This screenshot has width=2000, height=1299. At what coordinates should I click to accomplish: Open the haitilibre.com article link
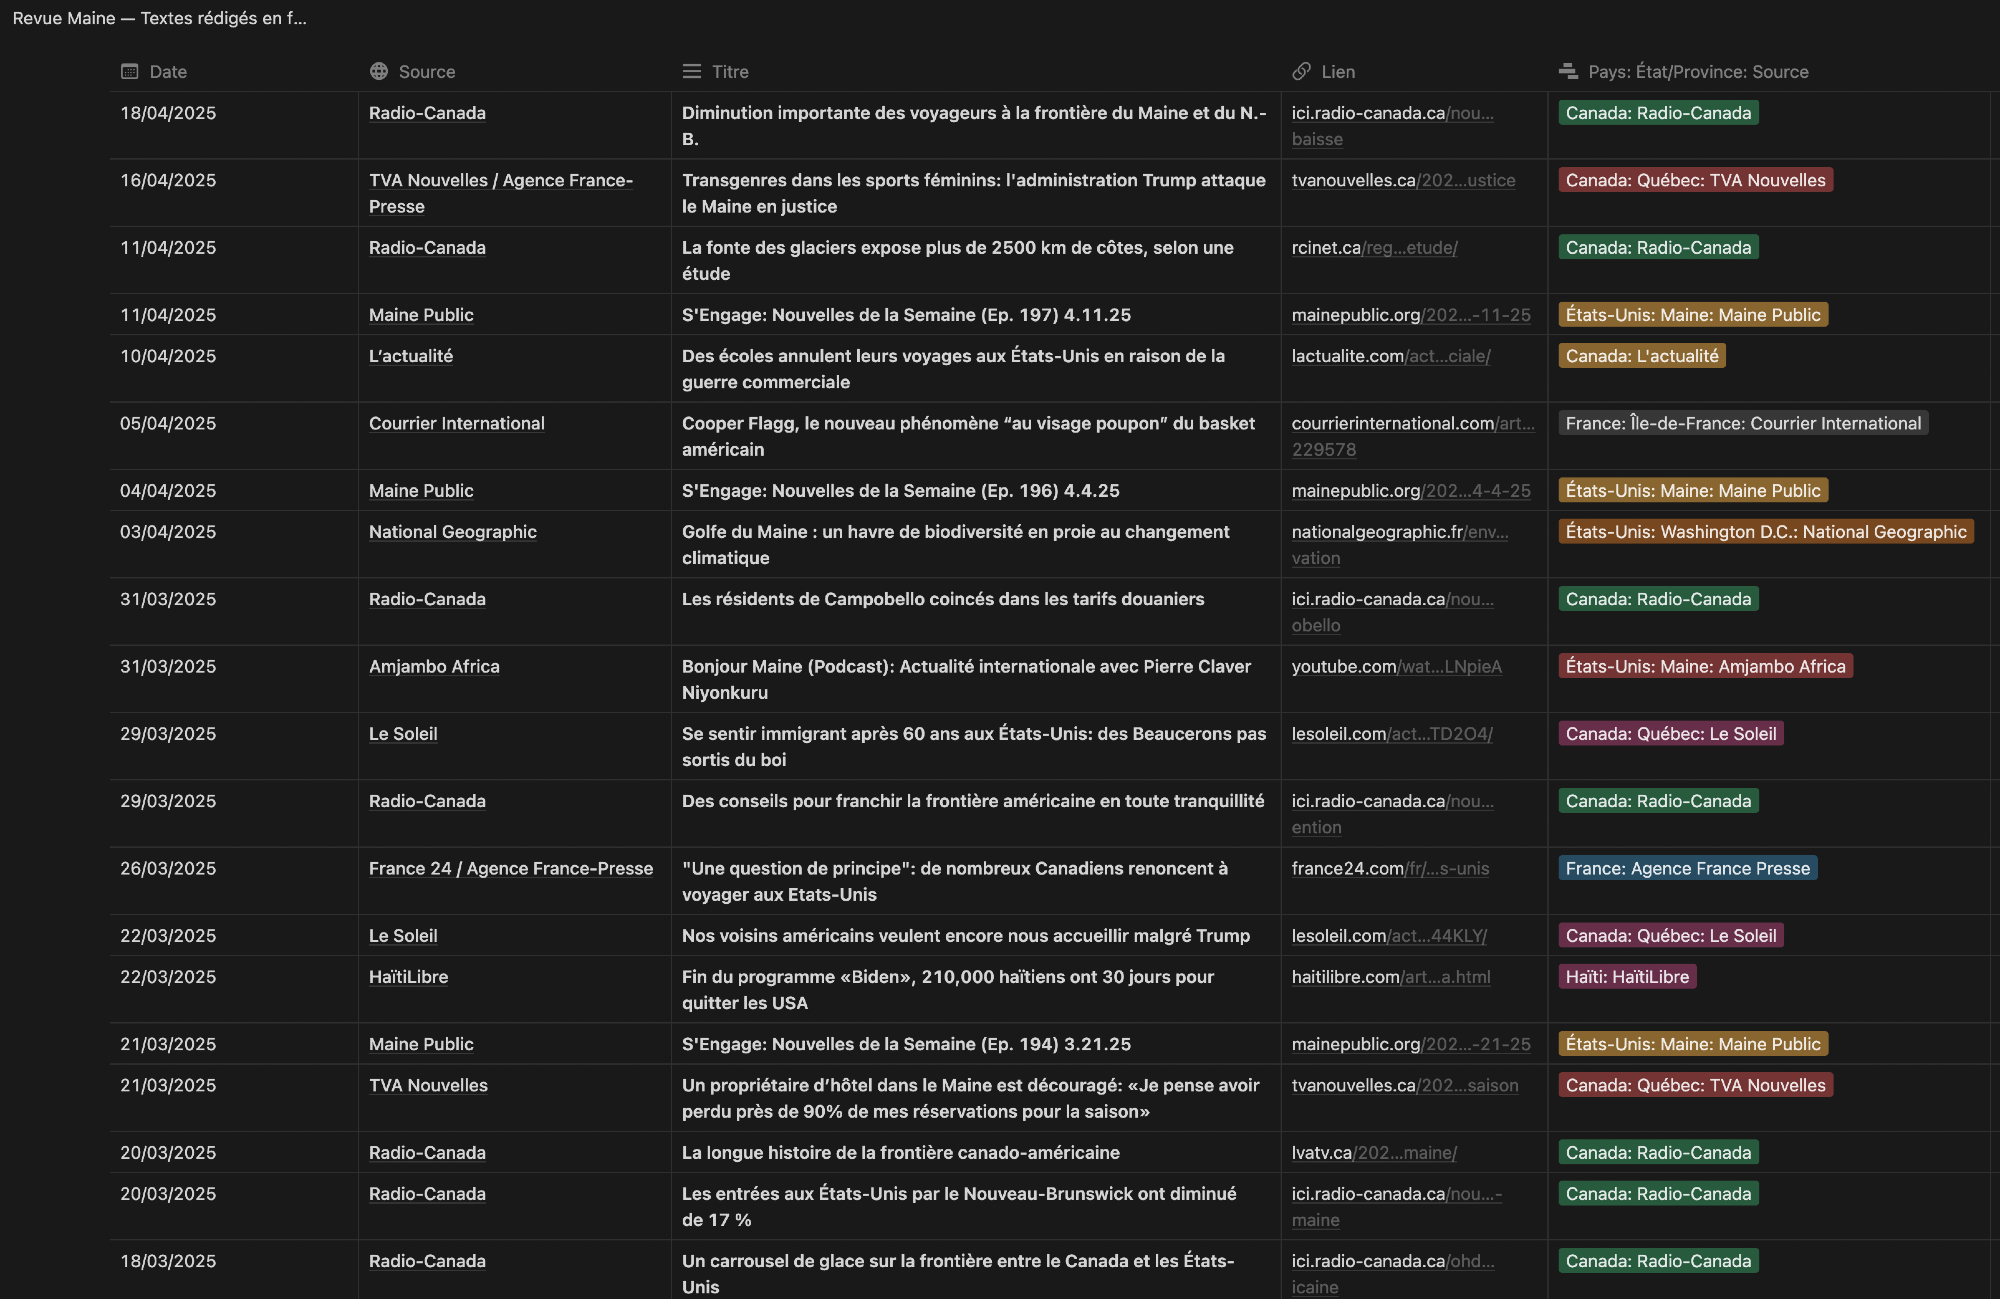(x=1390, y=976)
